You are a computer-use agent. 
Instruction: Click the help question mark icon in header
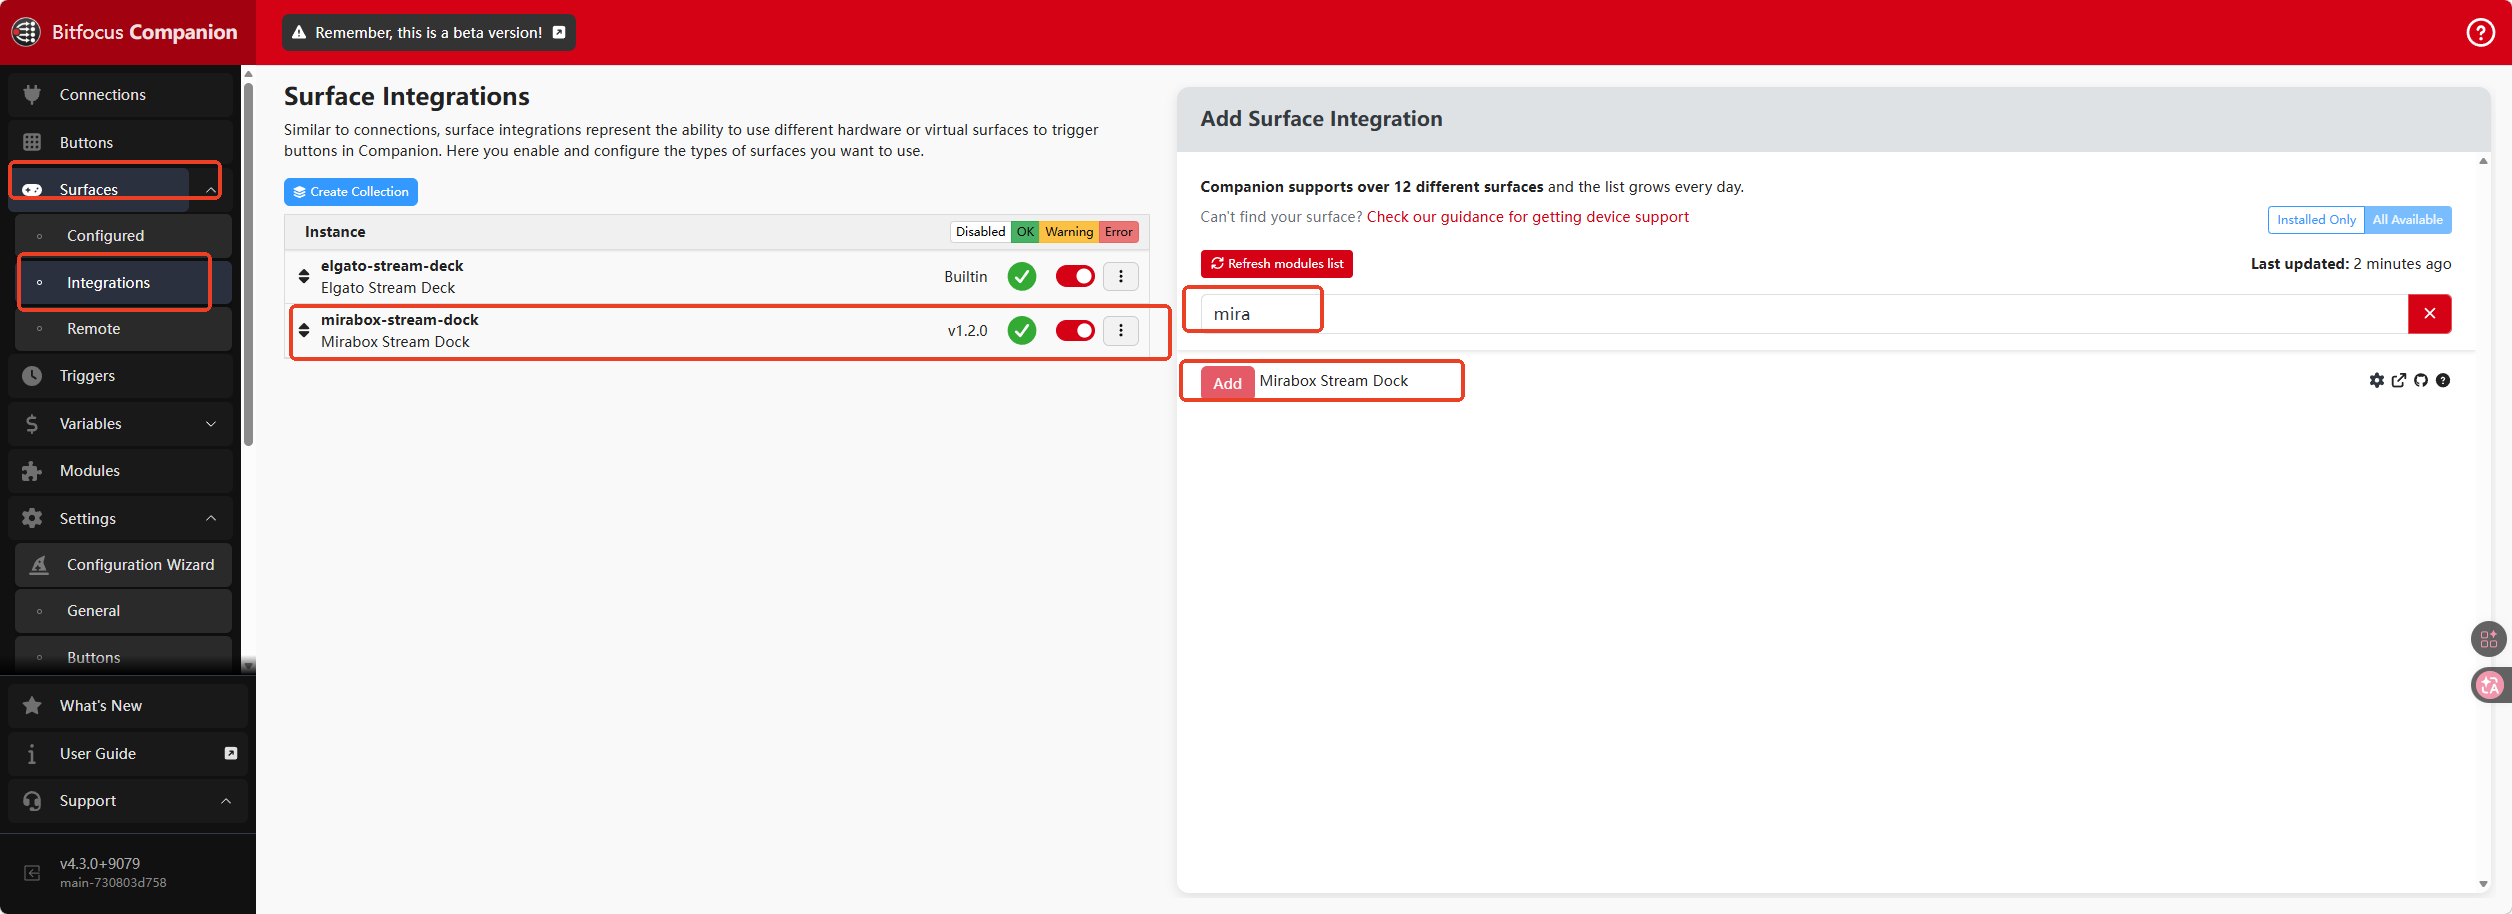pos(2480,33)
